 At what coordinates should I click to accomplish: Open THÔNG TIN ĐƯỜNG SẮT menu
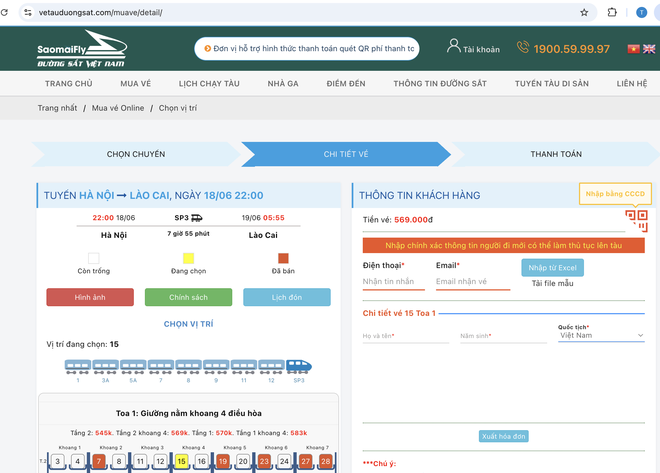(440, 84)
